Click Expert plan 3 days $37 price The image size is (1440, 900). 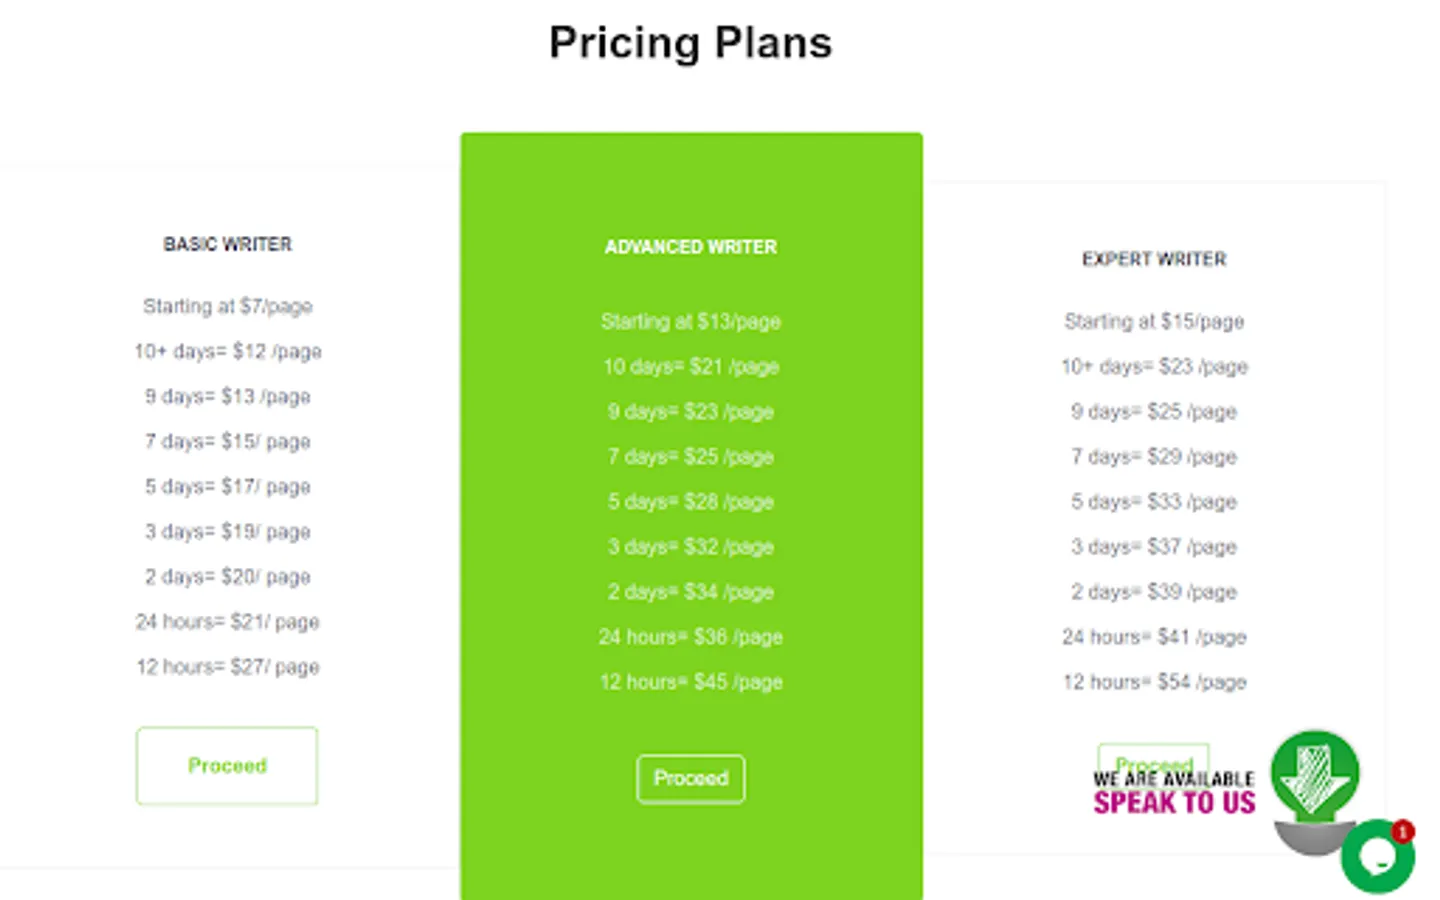pos(1154,547)
